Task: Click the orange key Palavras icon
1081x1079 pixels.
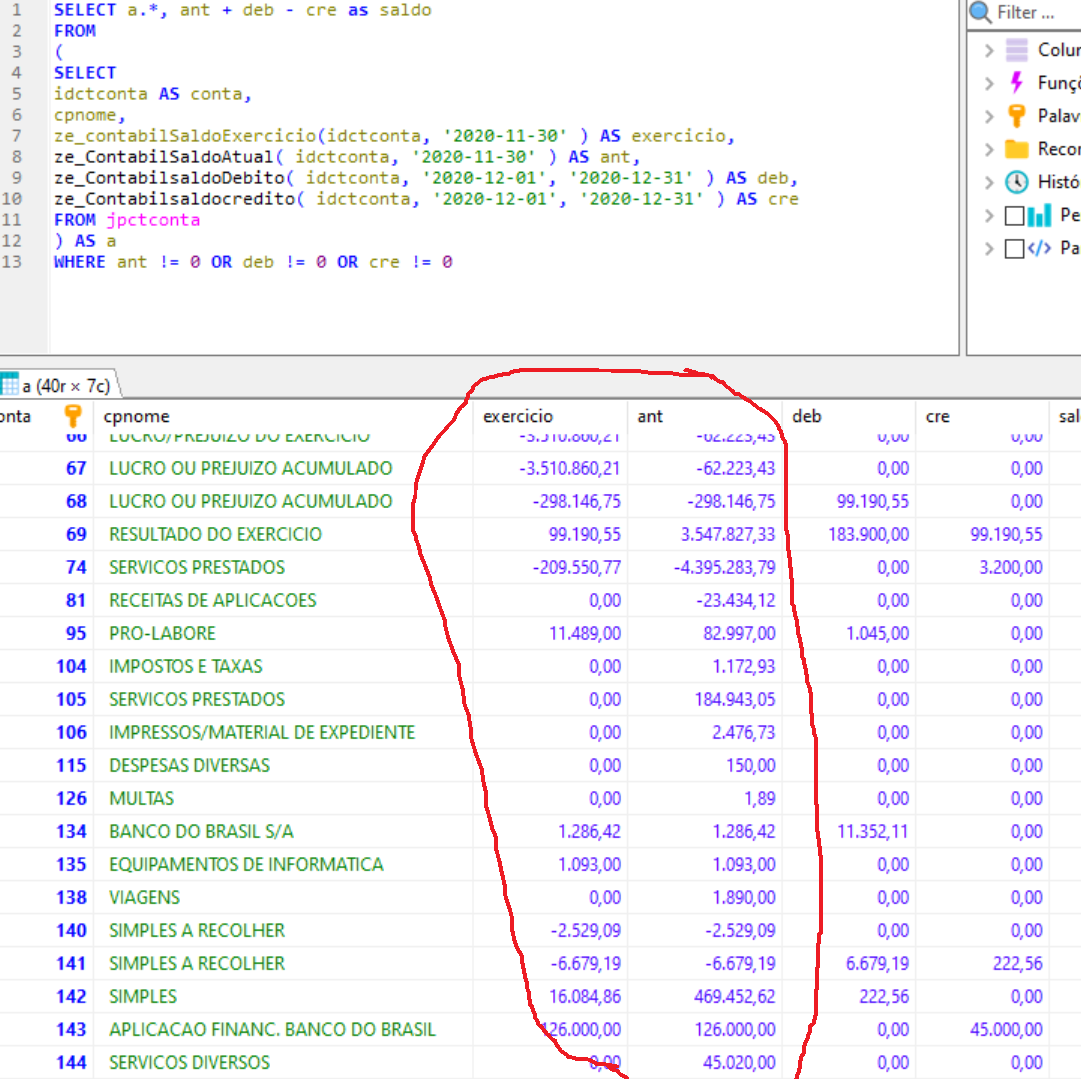Action: pyautogui.click(x=1017, y=116)
